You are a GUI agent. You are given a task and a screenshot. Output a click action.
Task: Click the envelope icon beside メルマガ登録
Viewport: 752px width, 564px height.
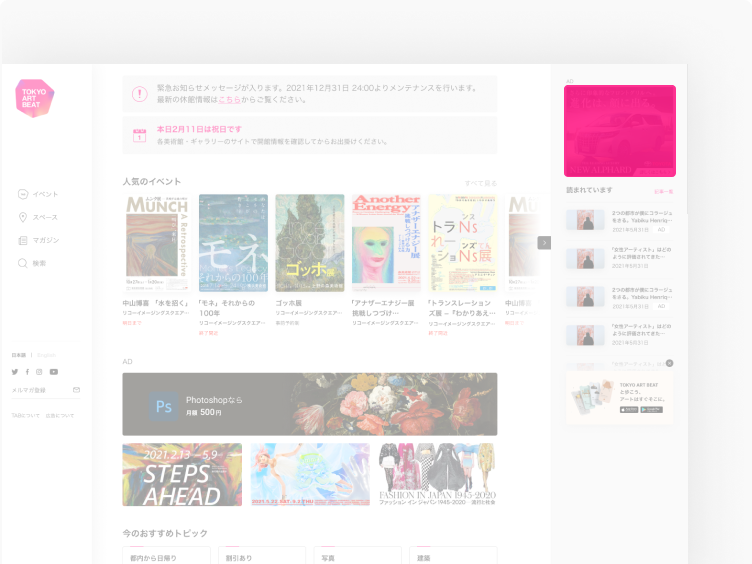coord(76,390)
